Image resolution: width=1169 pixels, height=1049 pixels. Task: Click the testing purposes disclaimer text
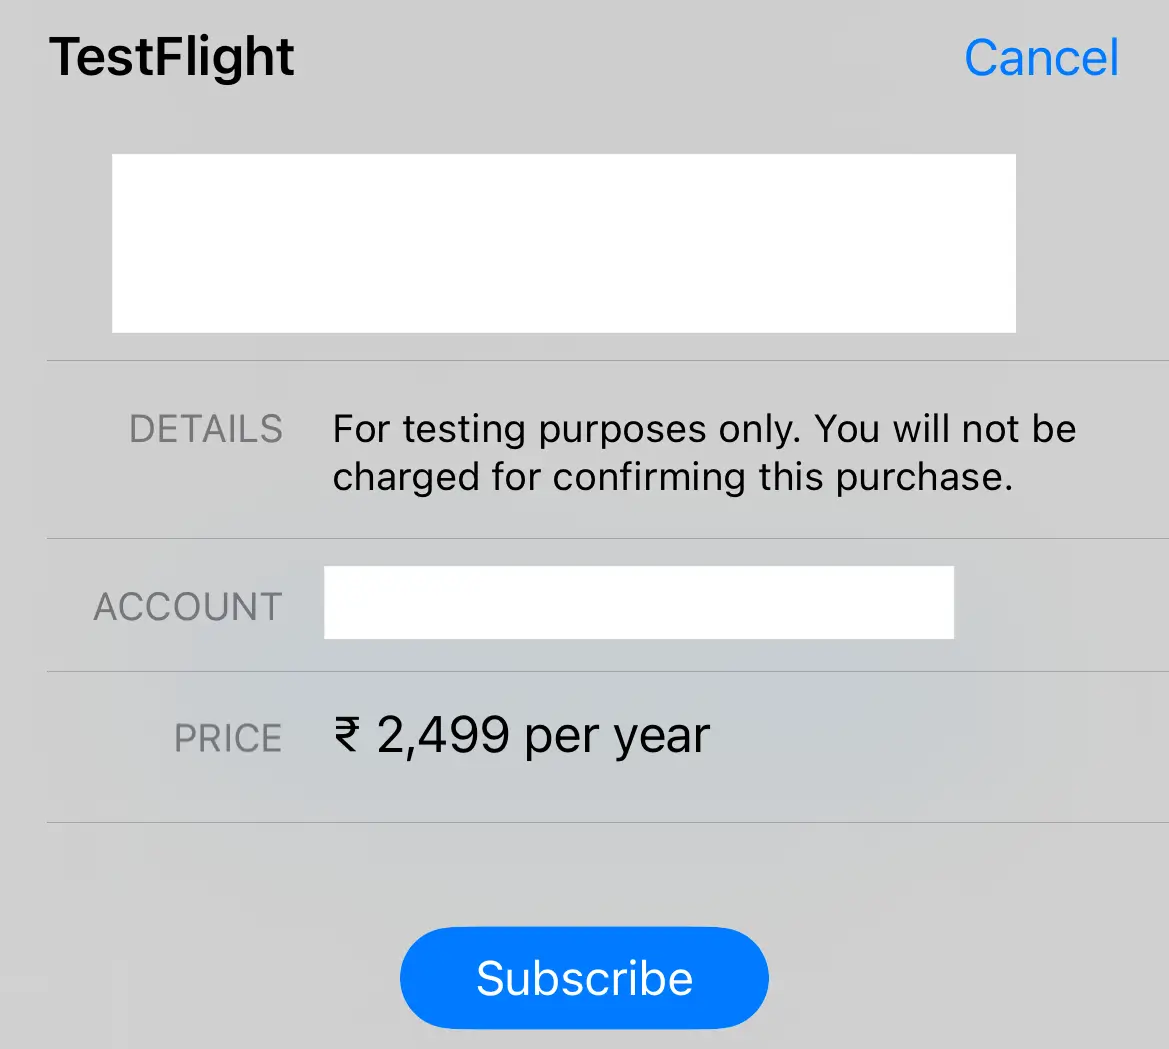(703, 452)
